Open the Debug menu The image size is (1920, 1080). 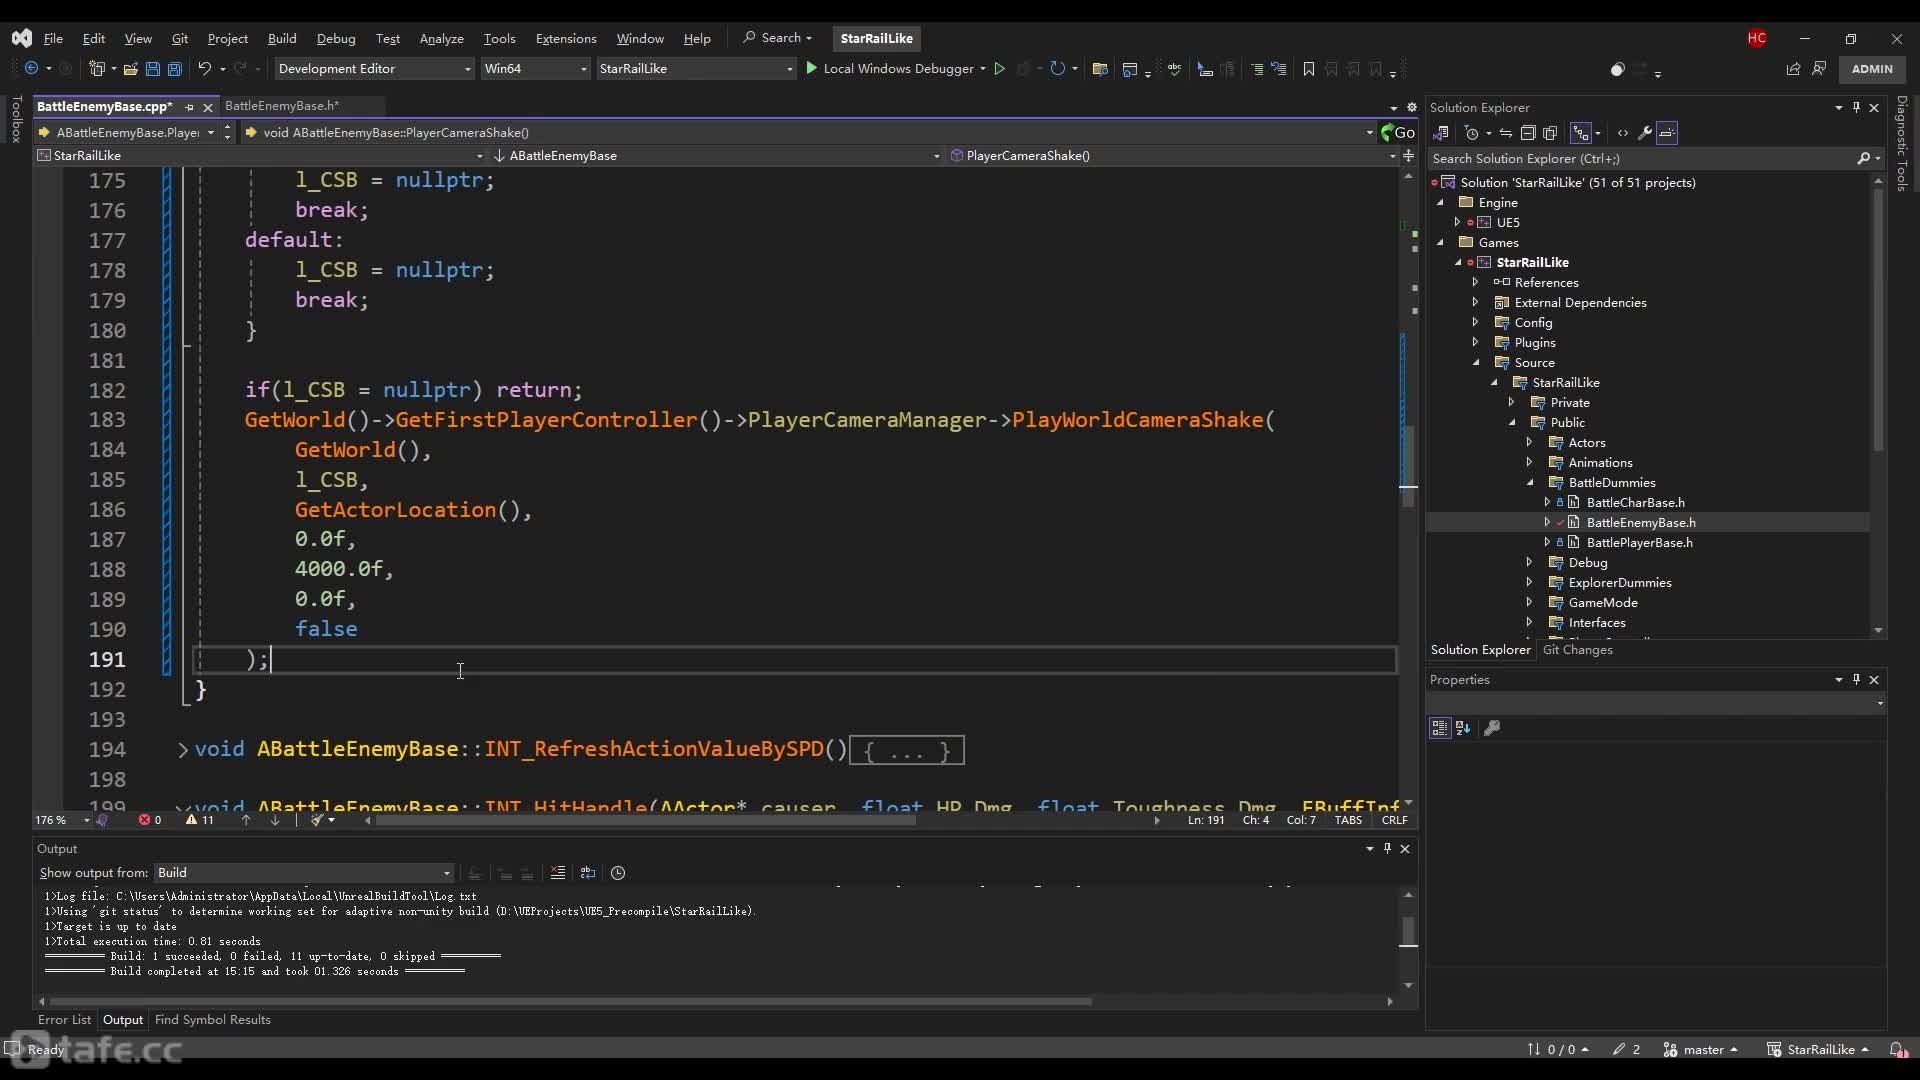335,37
